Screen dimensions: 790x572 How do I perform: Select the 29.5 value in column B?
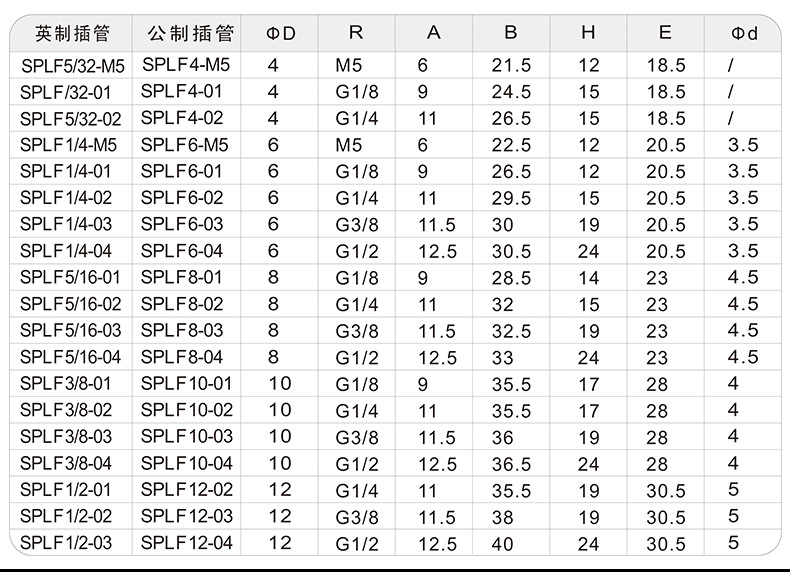coord(511,198)
